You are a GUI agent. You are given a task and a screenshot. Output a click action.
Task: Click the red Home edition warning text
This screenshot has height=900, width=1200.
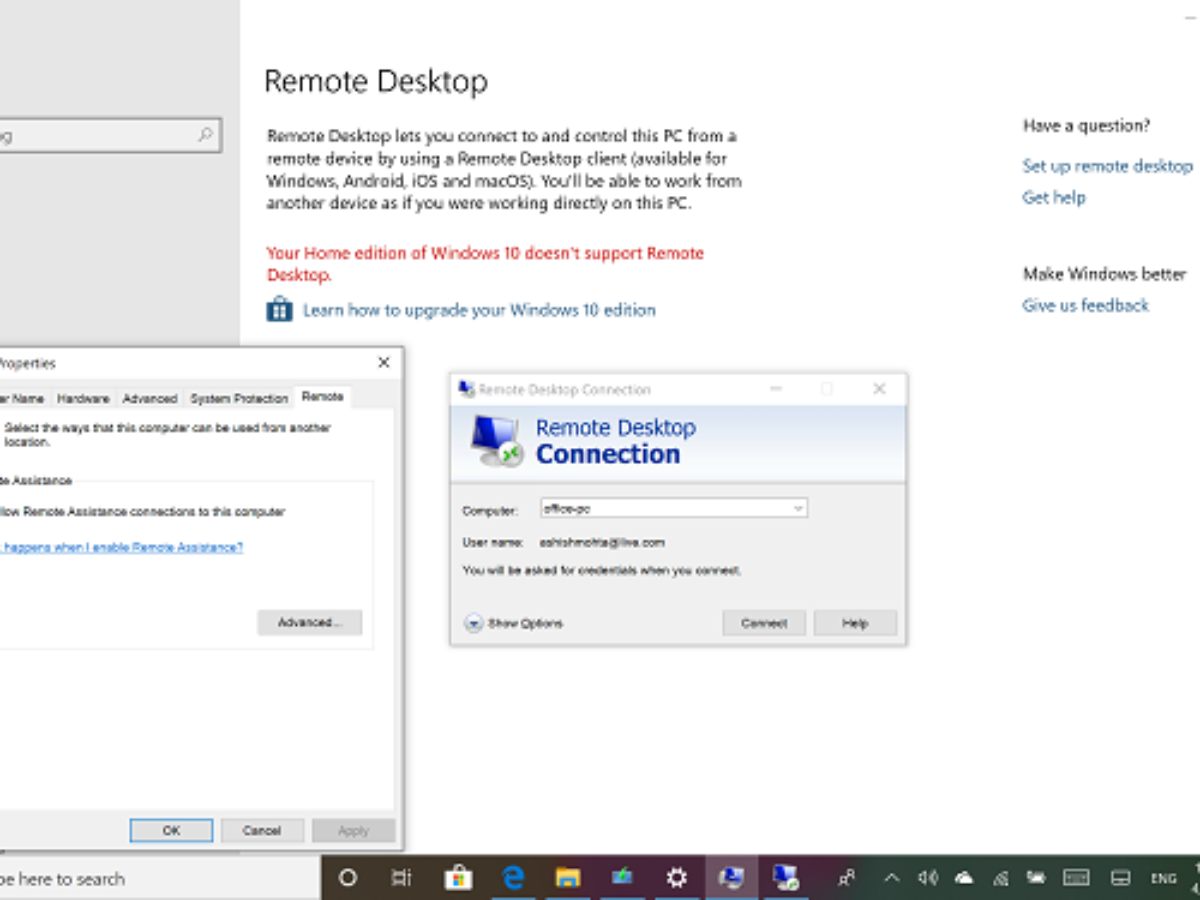coord(485,264)
